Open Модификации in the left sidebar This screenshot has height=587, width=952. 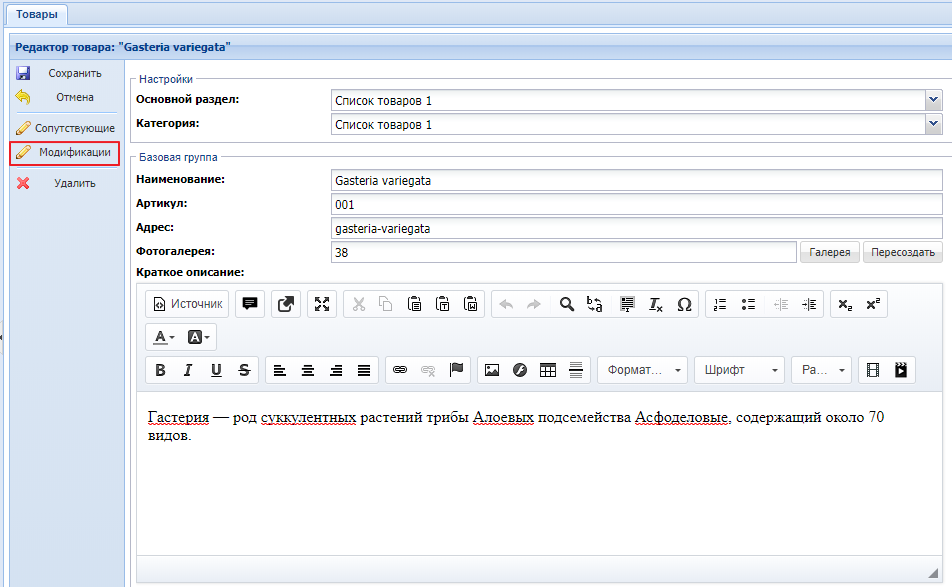[64, 152]
